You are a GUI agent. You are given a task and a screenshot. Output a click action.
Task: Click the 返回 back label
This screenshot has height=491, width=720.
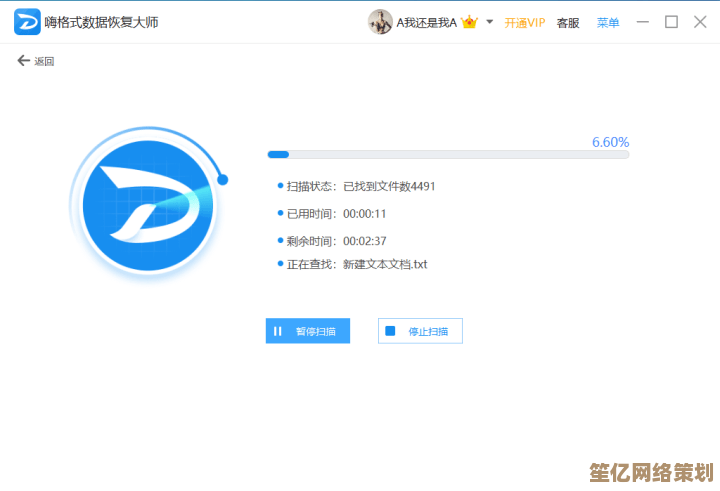(x=44, y=62)
